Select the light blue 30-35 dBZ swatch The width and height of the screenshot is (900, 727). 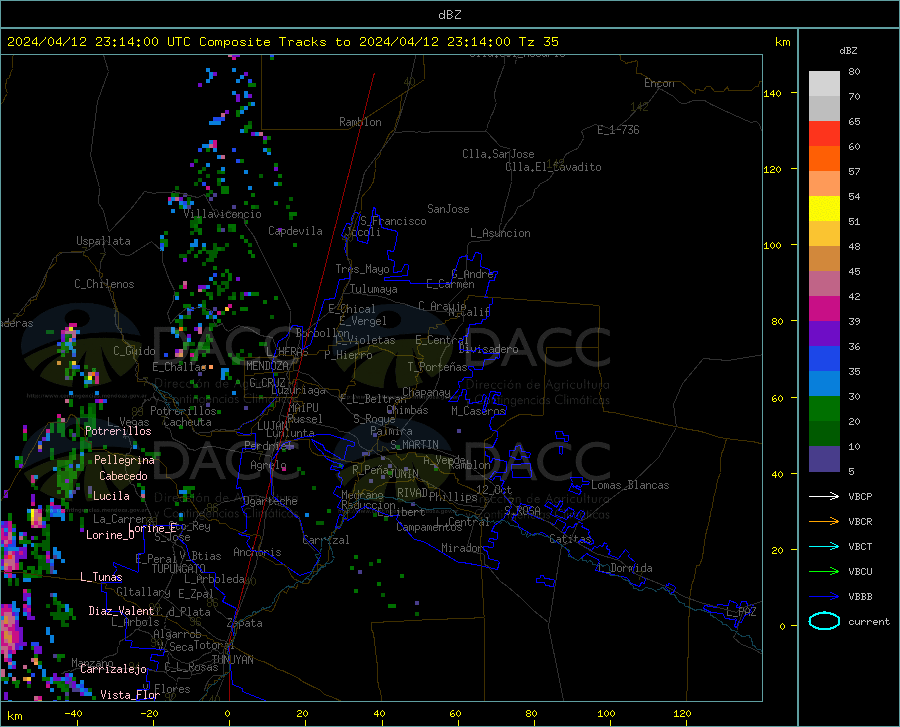tap(824, 384)
